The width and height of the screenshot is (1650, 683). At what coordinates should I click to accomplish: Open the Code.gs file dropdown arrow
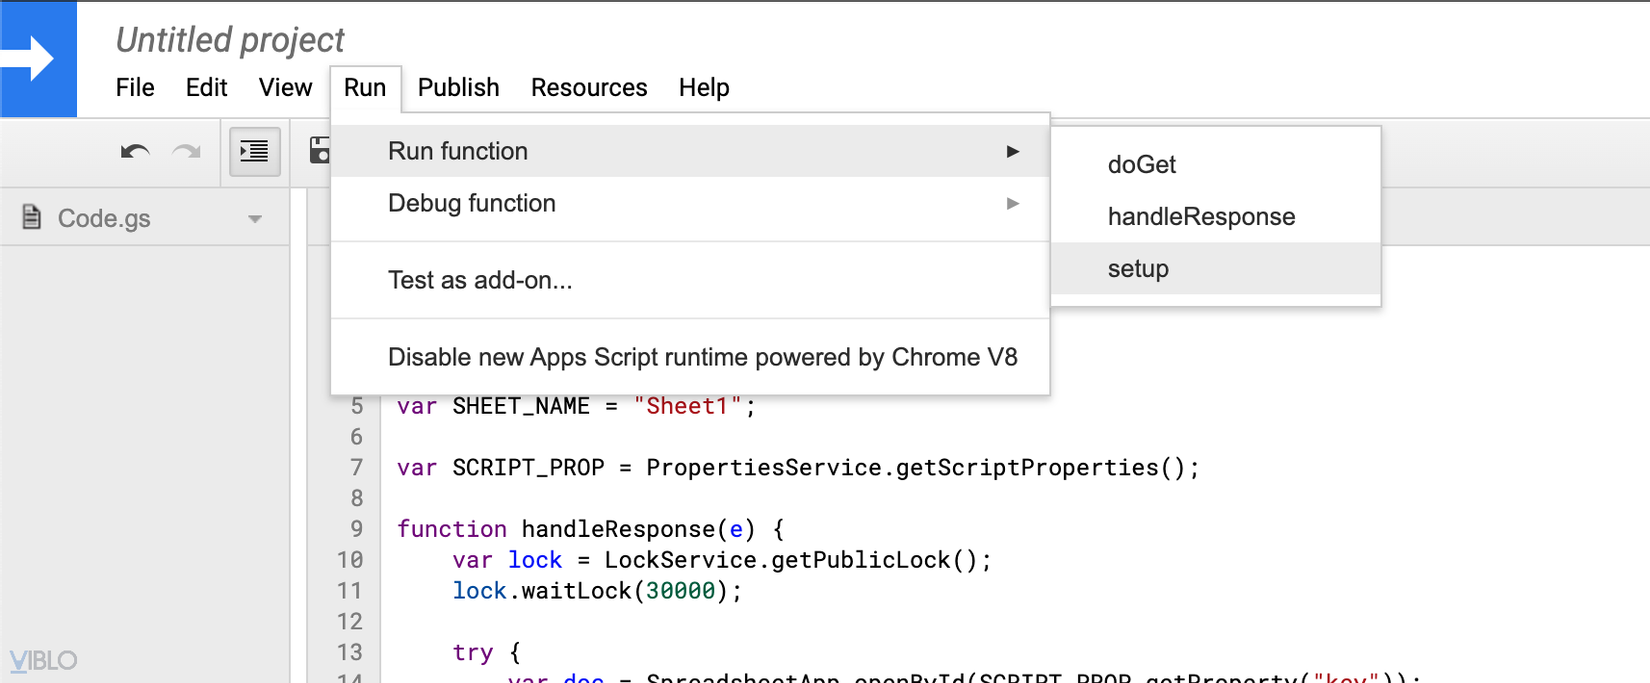point(255,219)
